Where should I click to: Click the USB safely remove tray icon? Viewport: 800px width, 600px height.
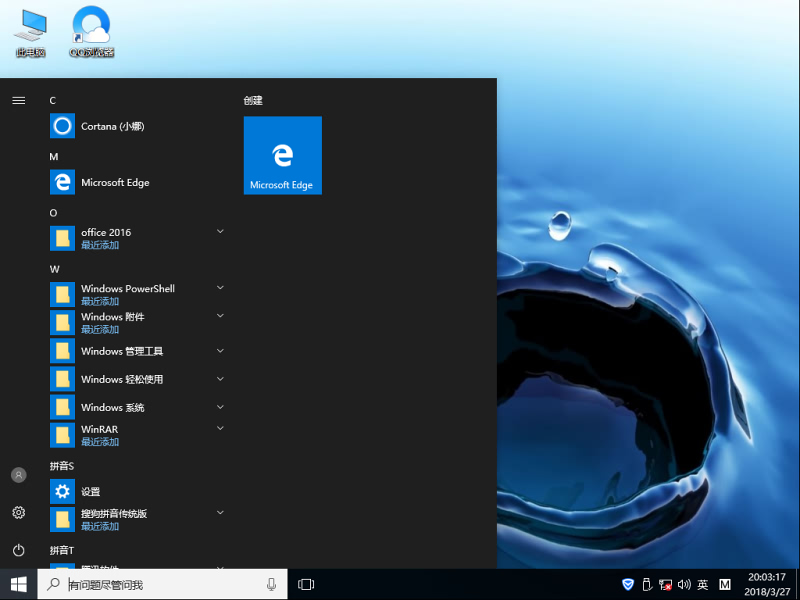click(x=647, y=584)
